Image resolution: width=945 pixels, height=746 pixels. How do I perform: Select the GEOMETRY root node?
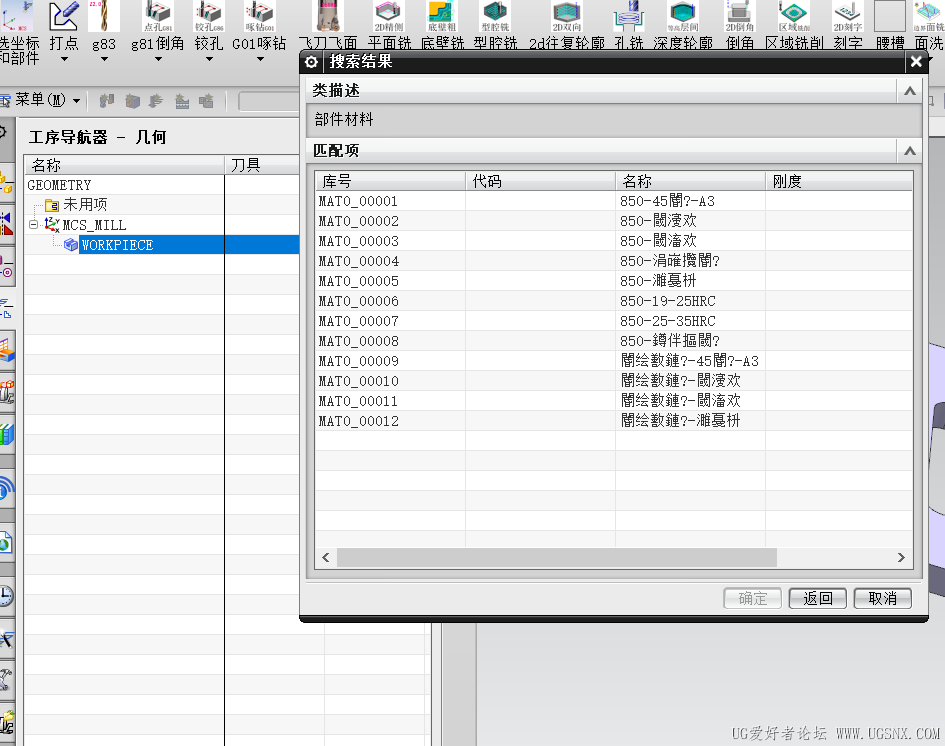(x=59, y=185)
